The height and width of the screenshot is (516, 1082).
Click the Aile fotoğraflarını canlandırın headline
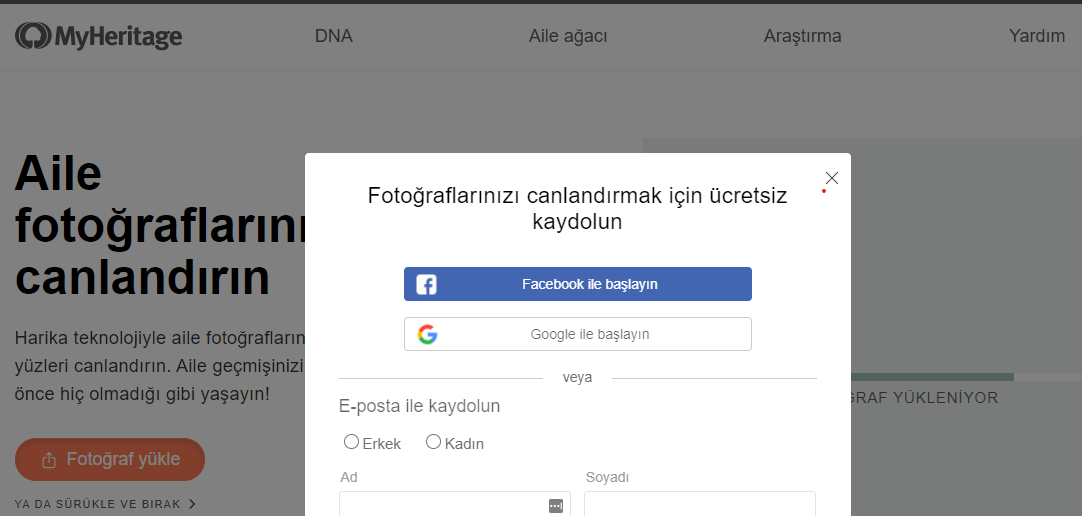(x=160, y=225)
